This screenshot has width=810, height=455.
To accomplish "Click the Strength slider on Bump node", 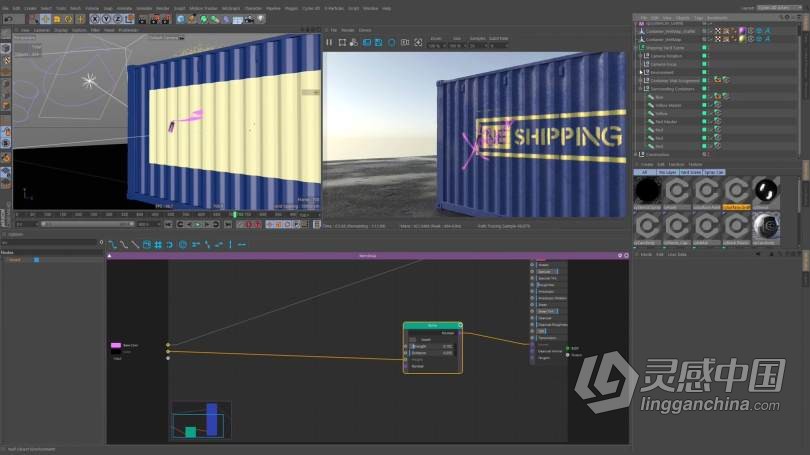I will (432, 346).
